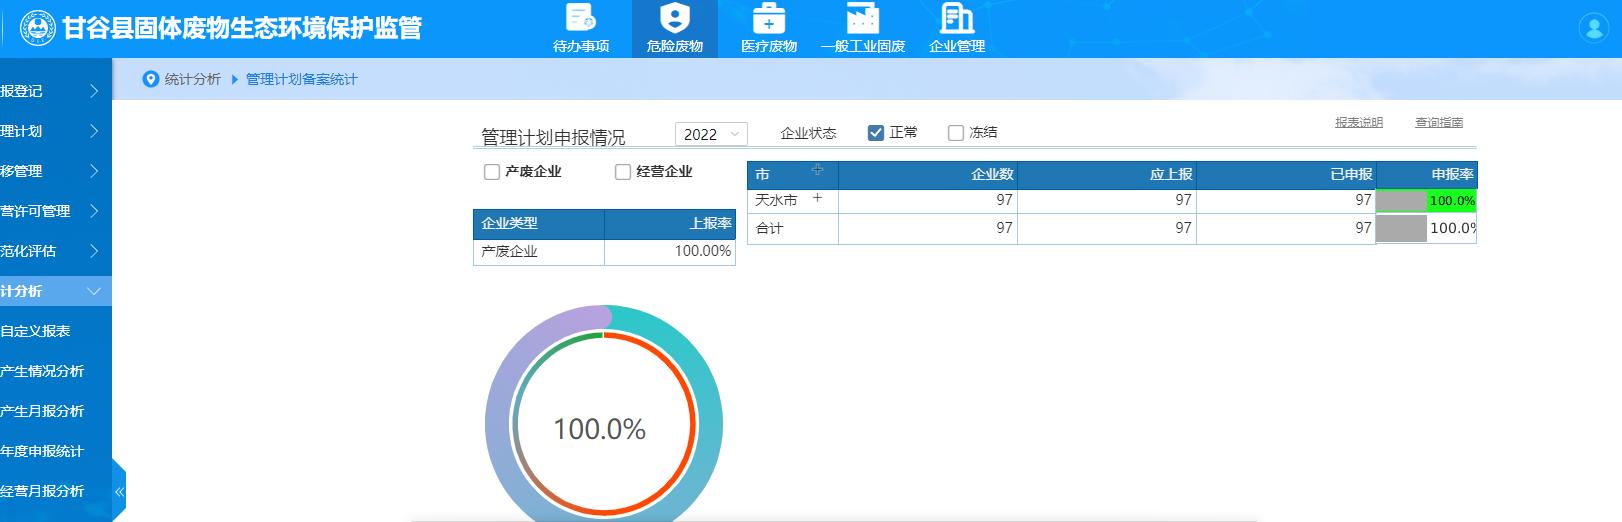Sort by 已申报 column header

1286,174
